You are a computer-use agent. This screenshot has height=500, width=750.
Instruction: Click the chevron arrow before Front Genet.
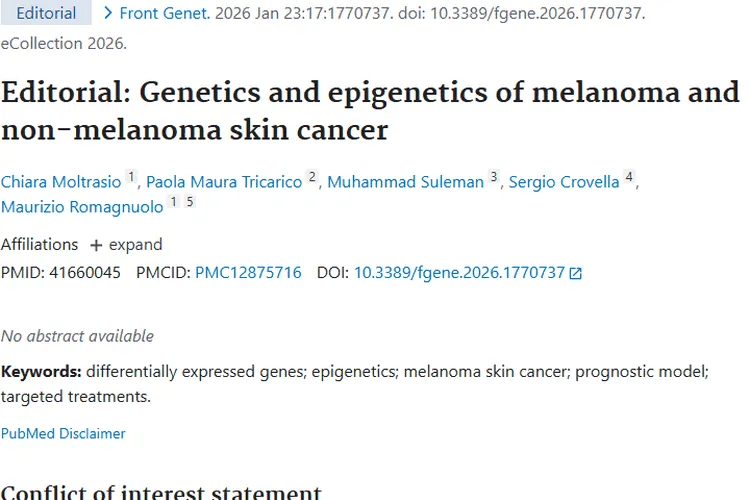[108, 13]
